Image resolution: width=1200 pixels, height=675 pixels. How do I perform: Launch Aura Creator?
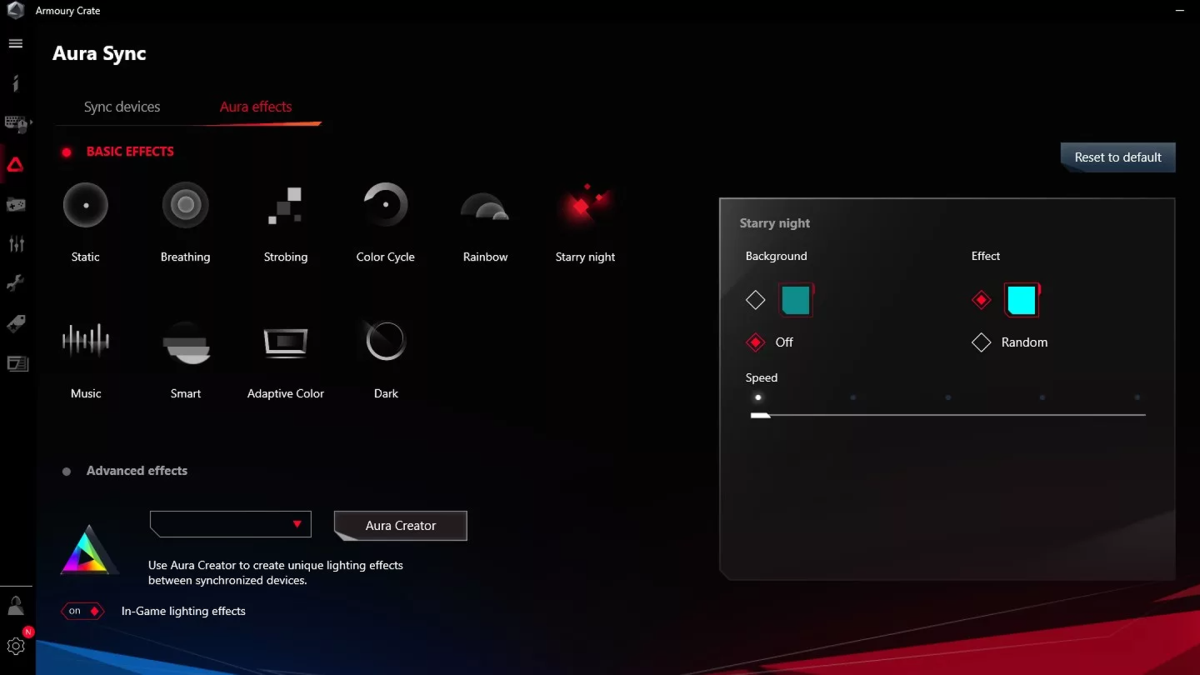point(400,525)
